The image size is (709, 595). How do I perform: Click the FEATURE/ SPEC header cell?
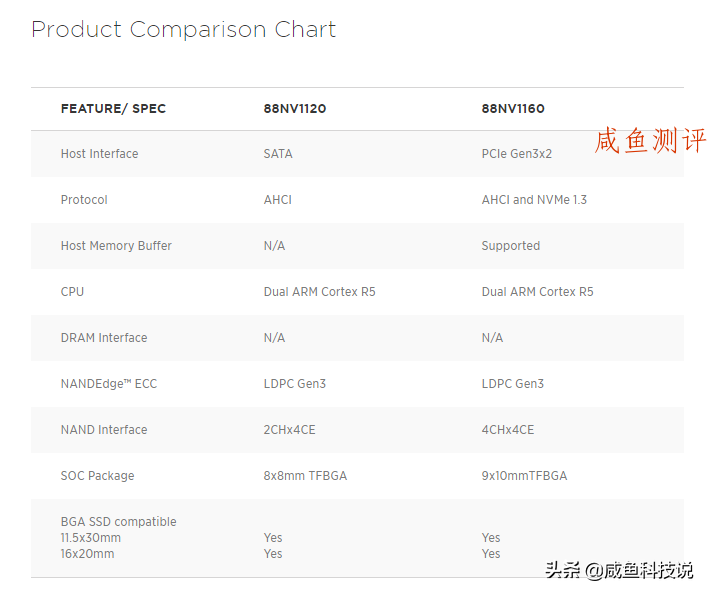point(113,109)
